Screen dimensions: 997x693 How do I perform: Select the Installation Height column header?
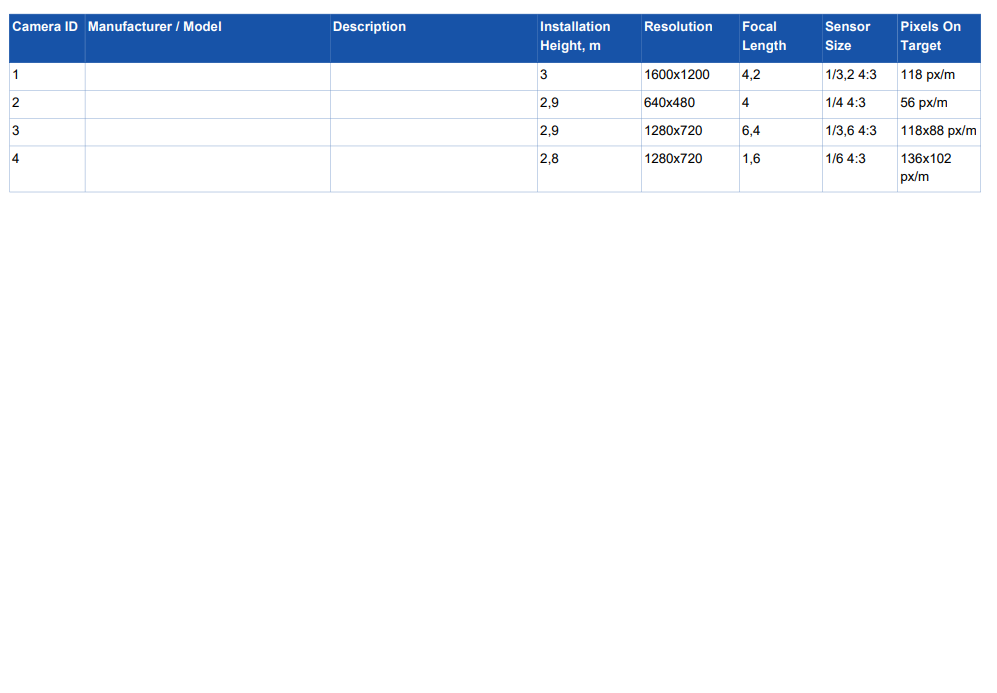tap(575, 36)
